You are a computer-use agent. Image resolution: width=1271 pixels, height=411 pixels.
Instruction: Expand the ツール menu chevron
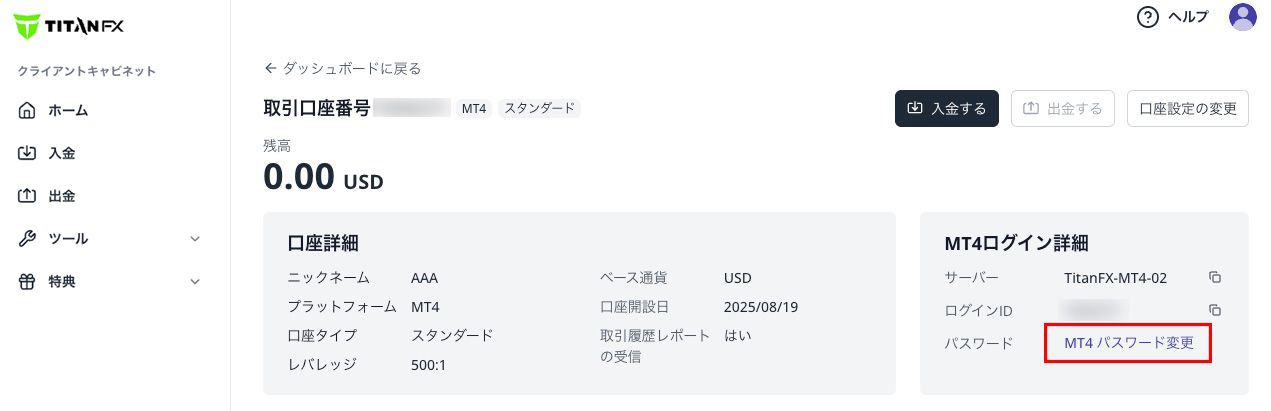195,239
